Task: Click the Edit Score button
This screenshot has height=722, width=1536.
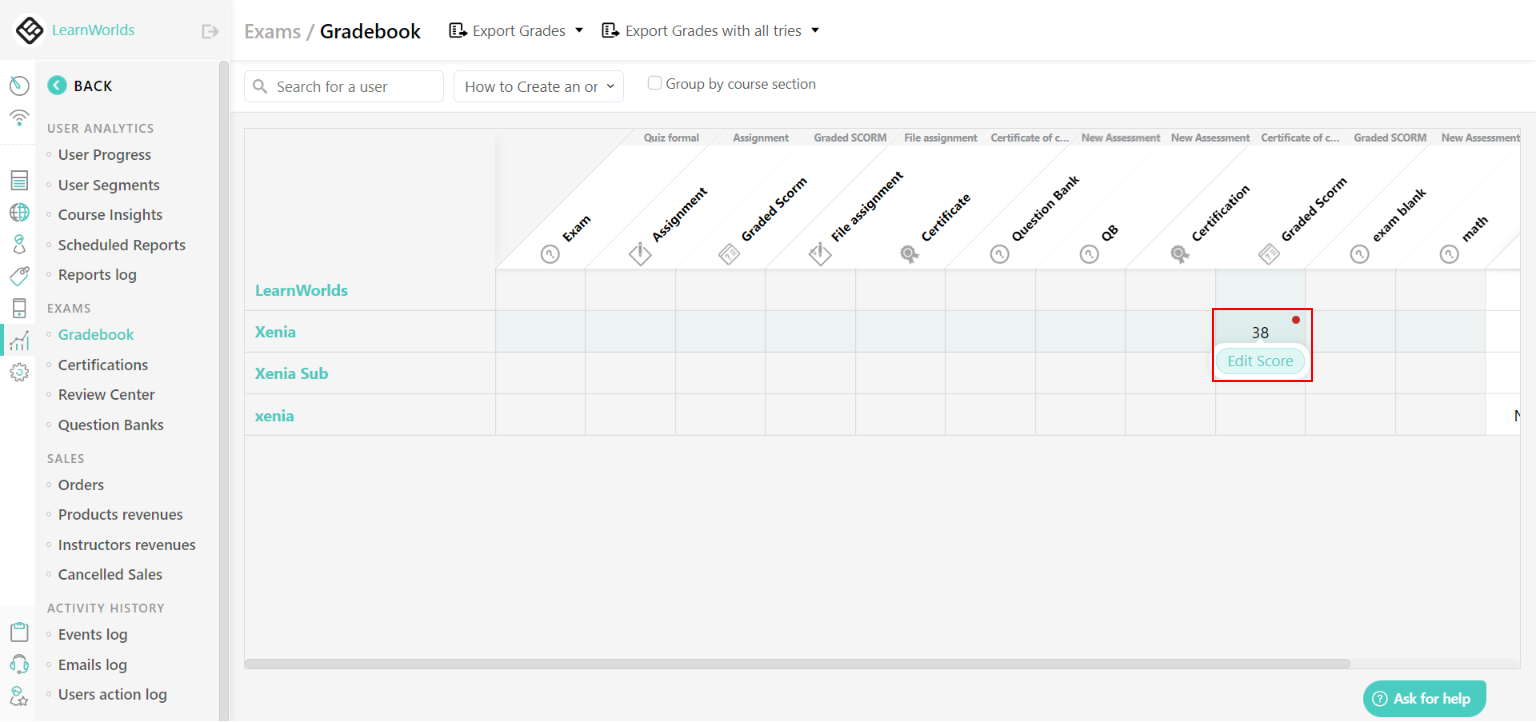Action: point(1260,361)
